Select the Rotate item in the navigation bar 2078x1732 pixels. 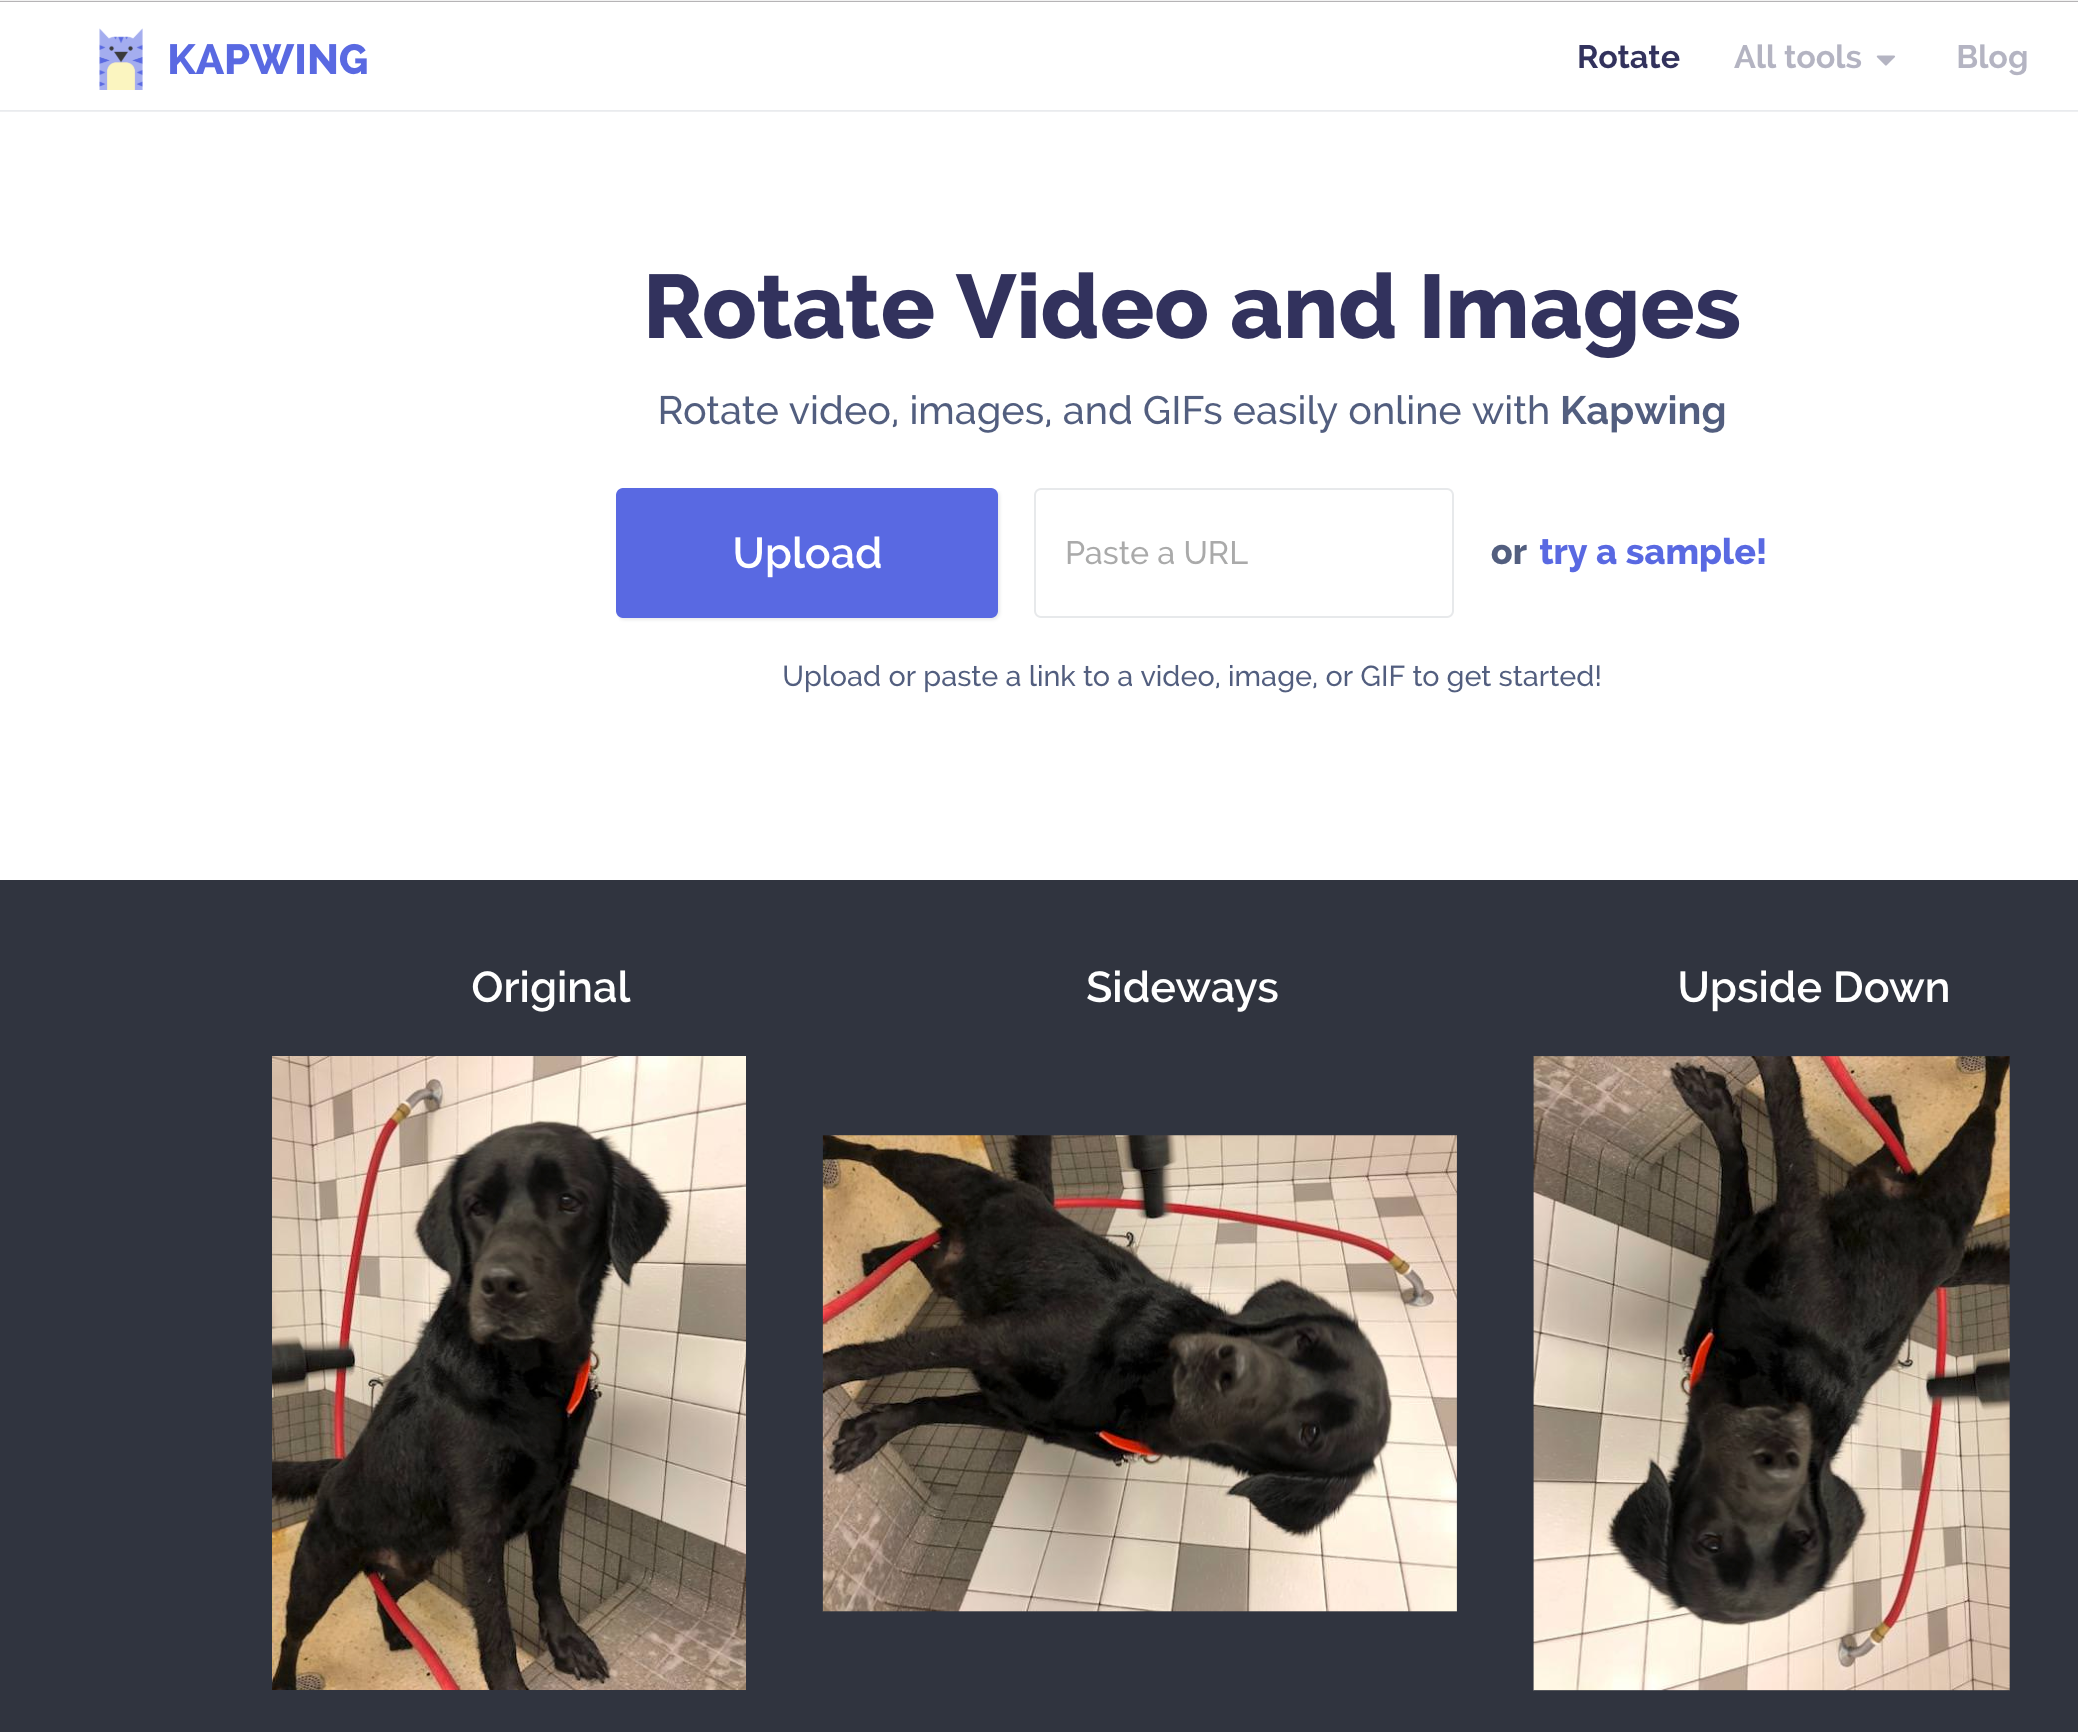point(1628,57)
